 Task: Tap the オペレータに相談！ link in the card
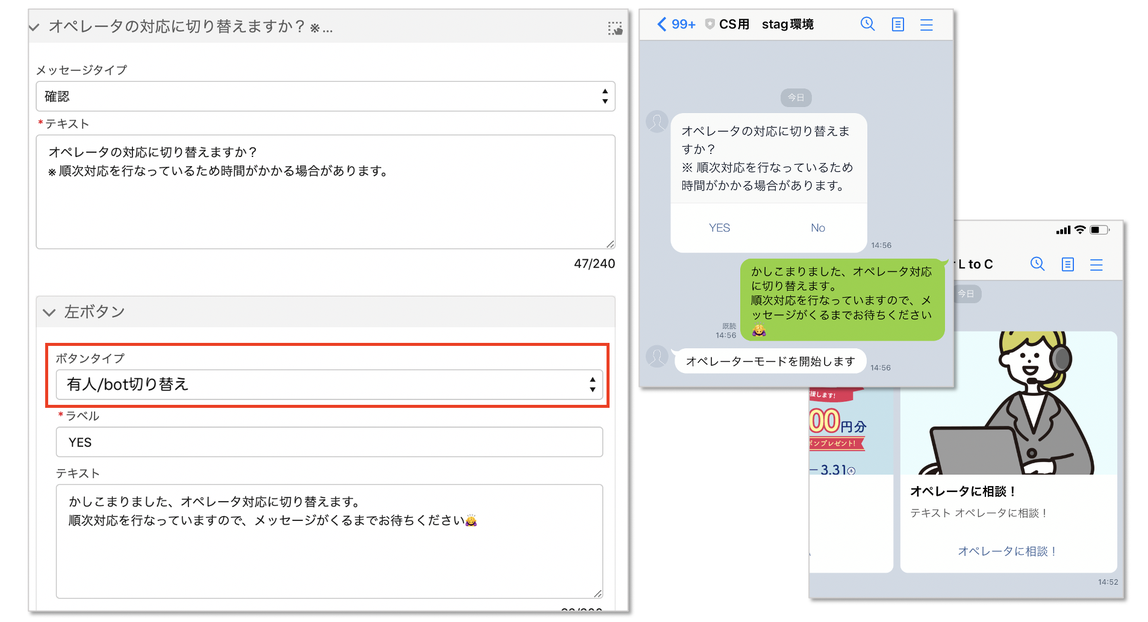coord(1008,551)
